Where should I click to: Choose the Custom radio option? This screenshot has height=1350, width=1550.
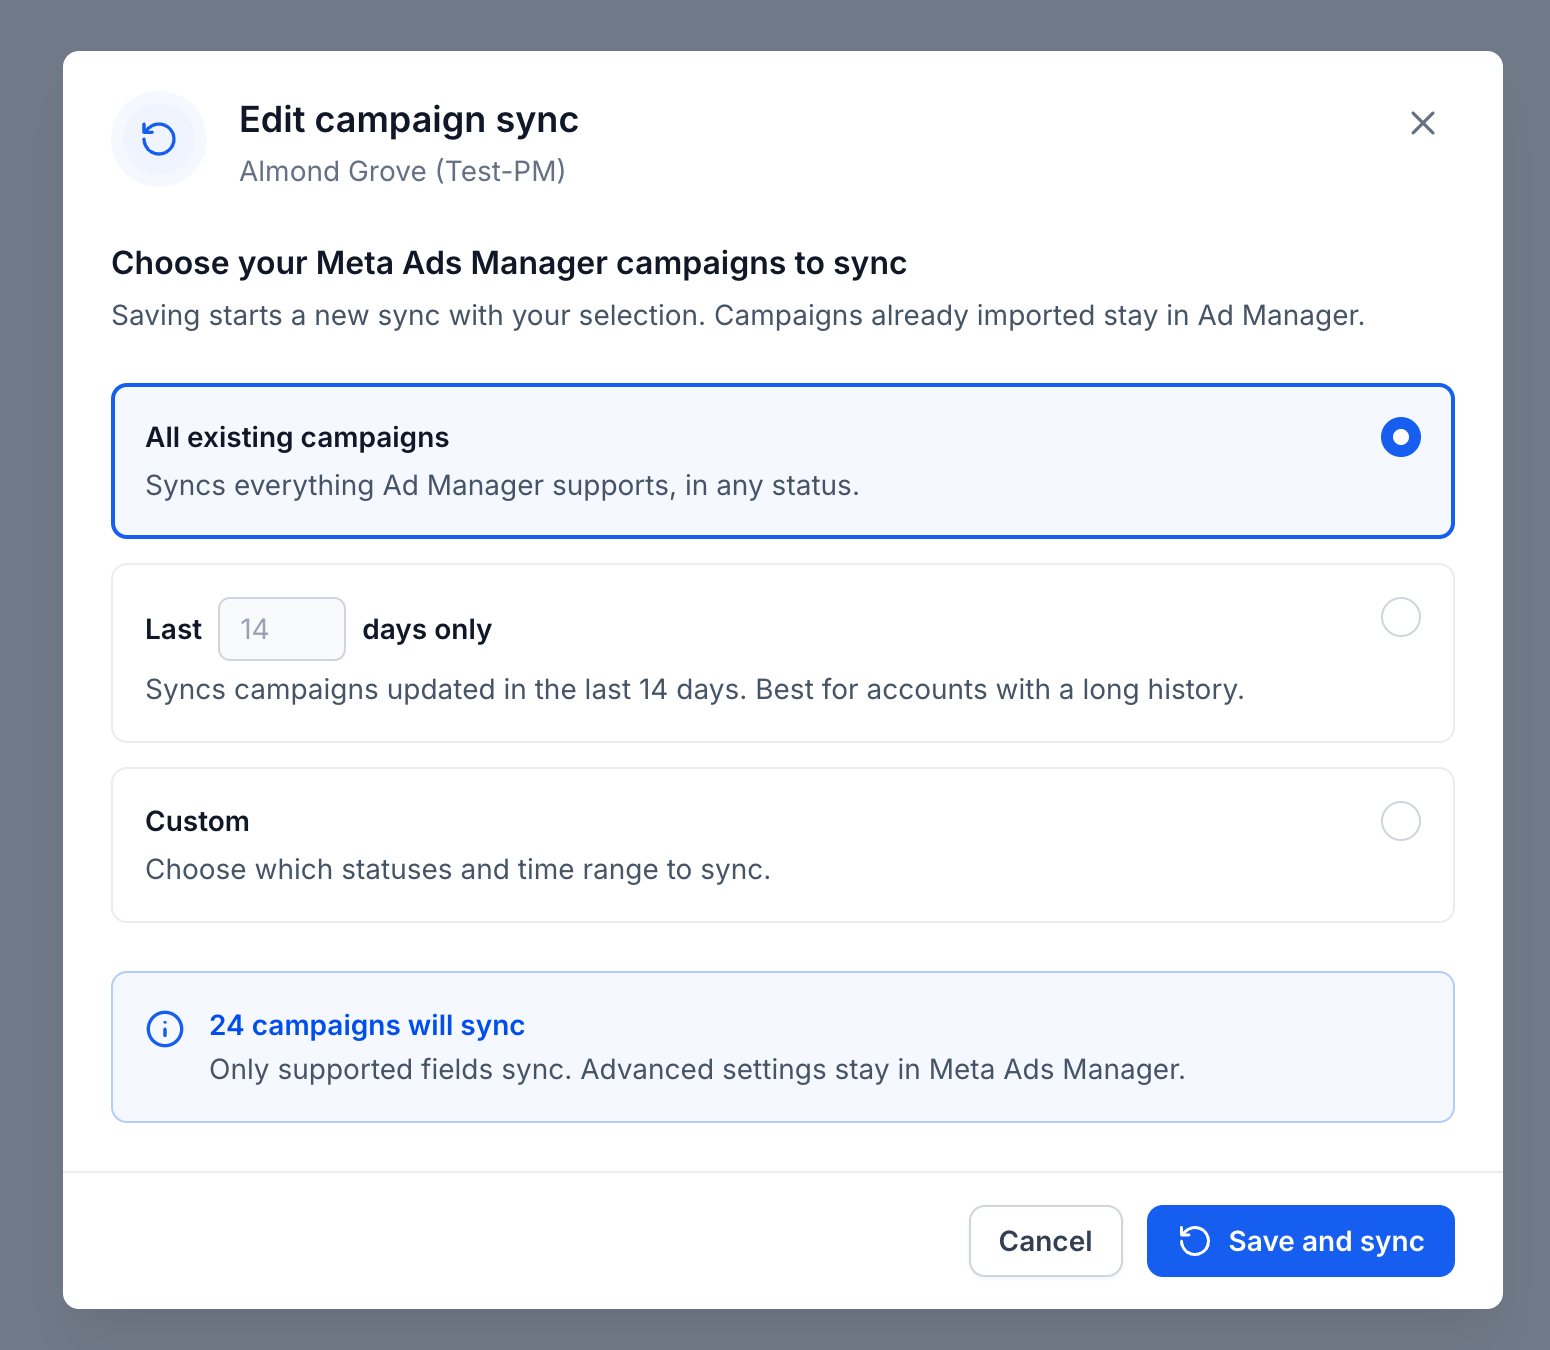[x=1400, y=821]
